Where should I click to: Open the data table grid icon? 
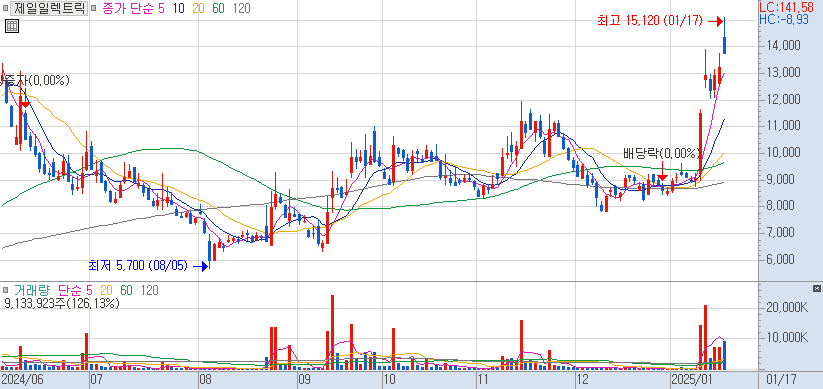tap(12, 26)
